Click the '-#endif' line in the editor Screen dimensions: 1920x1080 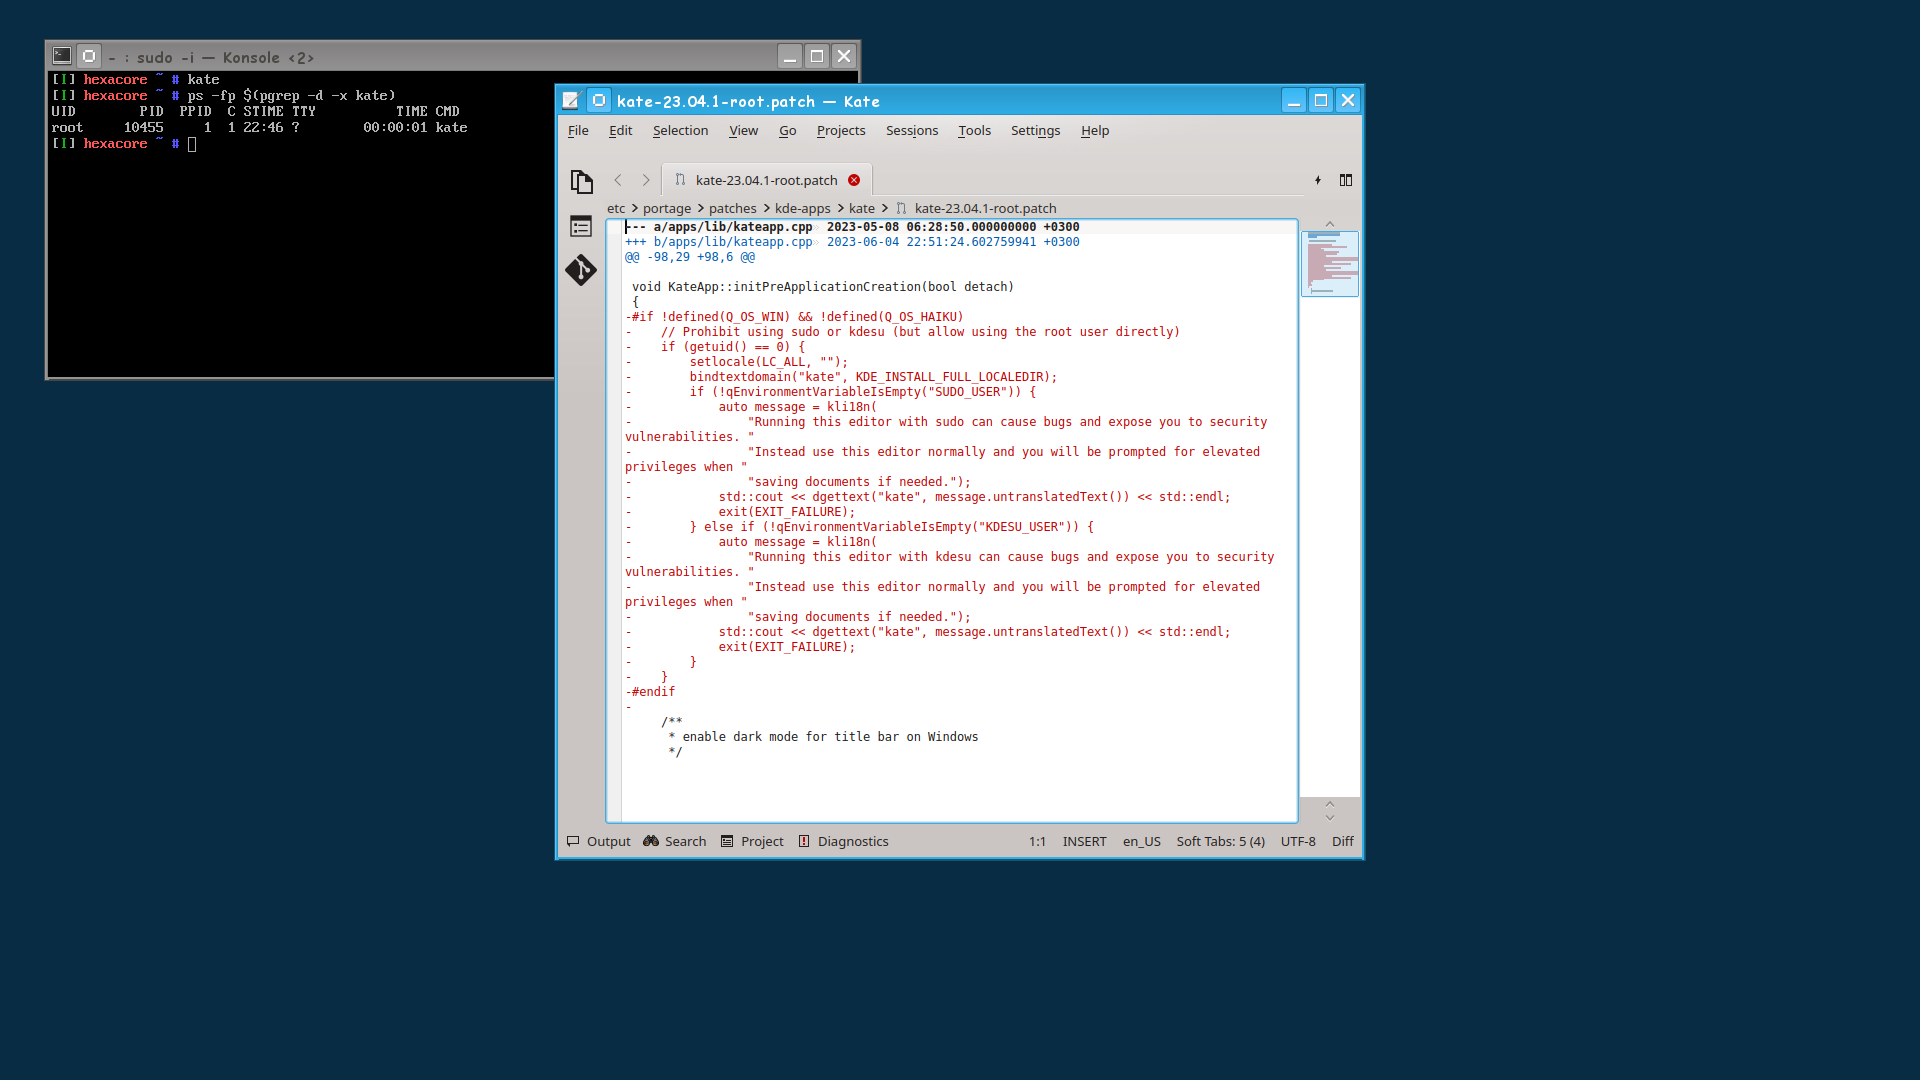point(650,692)
